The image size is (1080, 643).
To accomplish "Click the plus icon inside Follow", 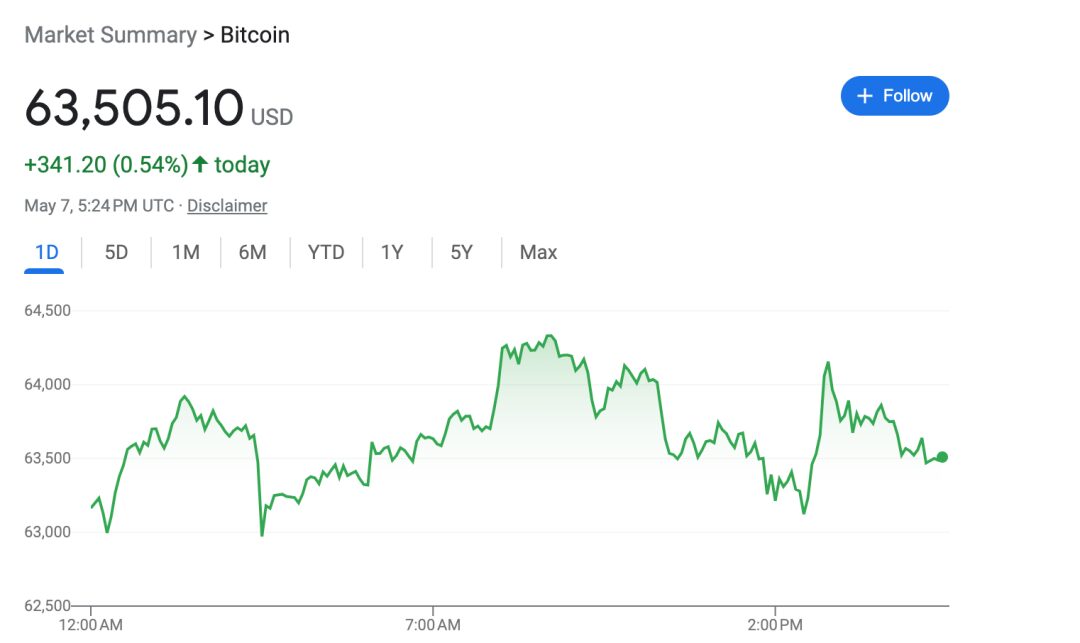I will 866,96.
